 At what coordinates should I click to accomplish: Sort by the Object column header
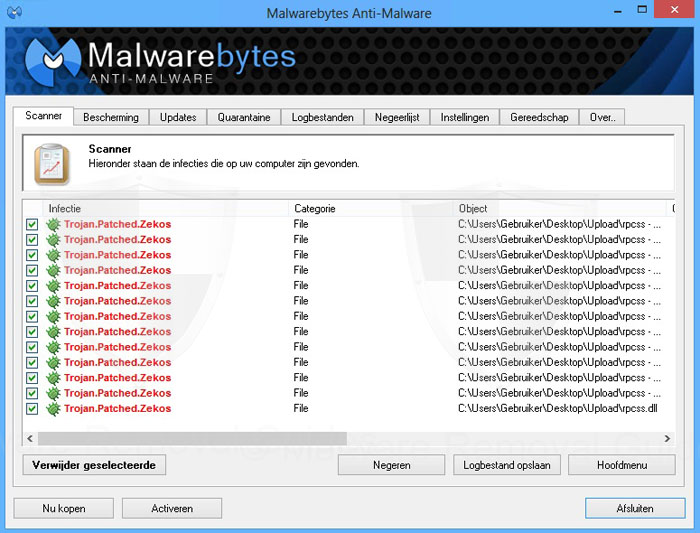(x=560, y=208)
